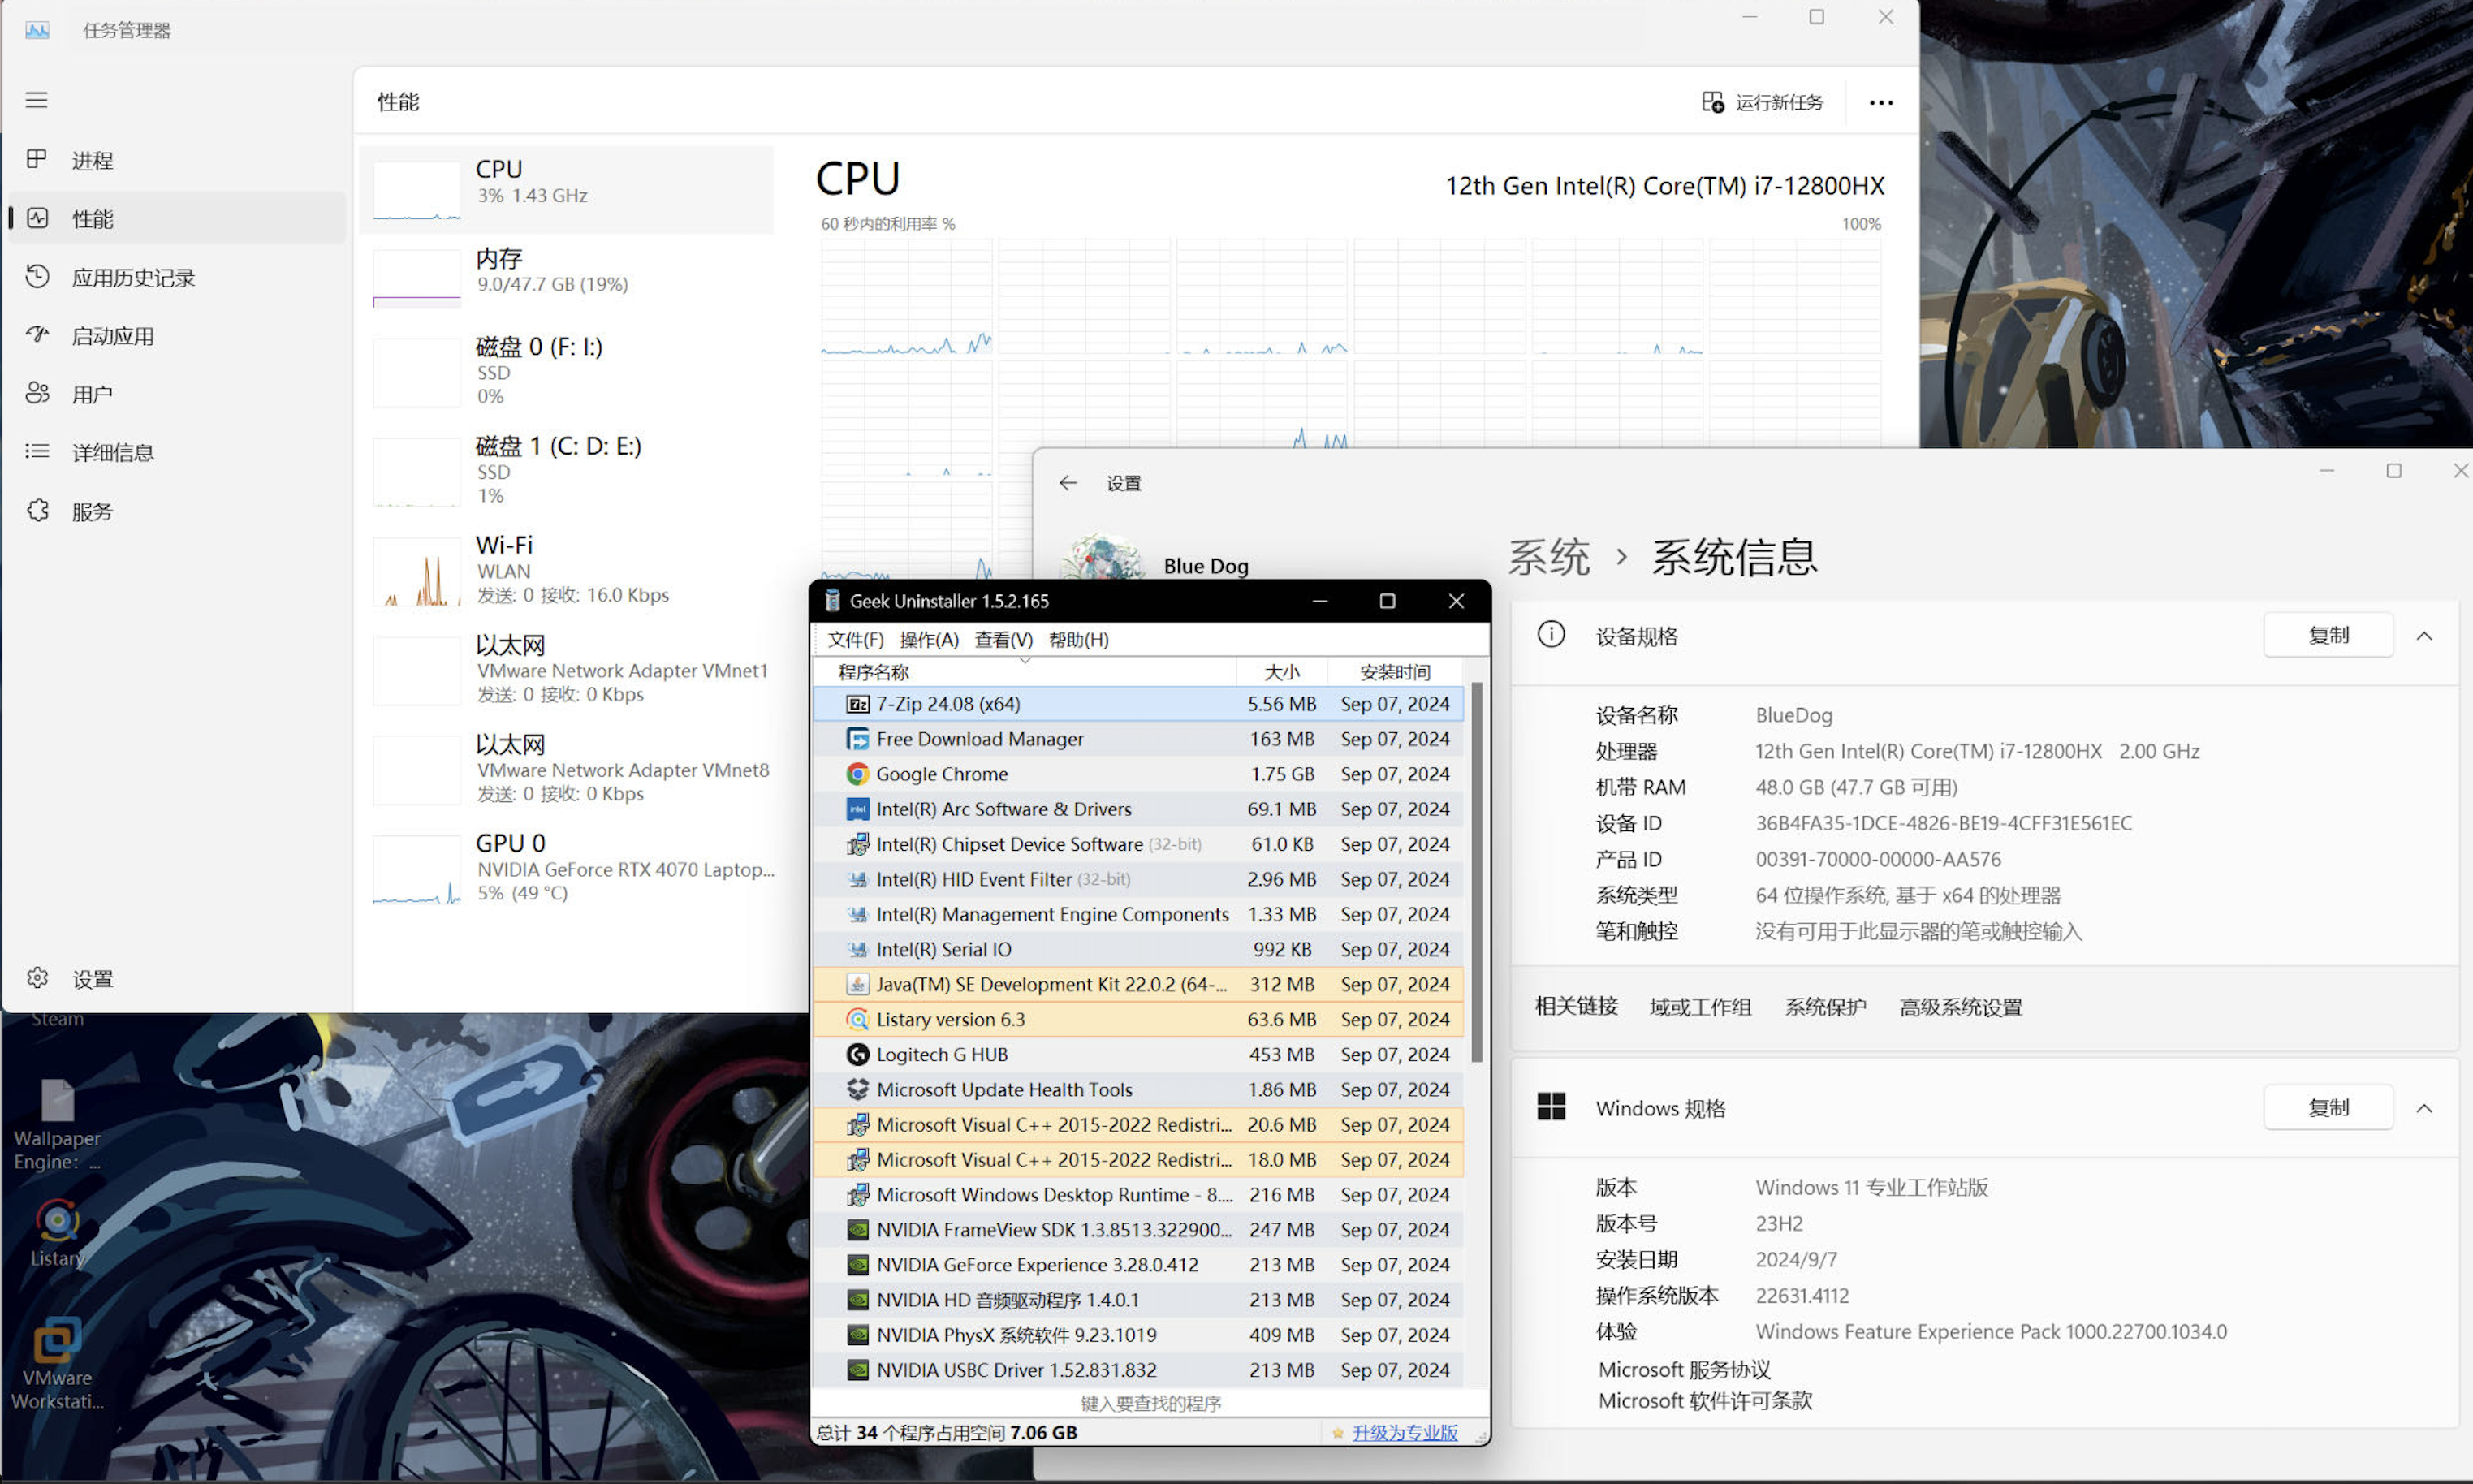Image resolution: width=2473 pixels, height=1484 pixels.
Task: Go to 应用历史记录 (App history) page
Action: (132, 277)
